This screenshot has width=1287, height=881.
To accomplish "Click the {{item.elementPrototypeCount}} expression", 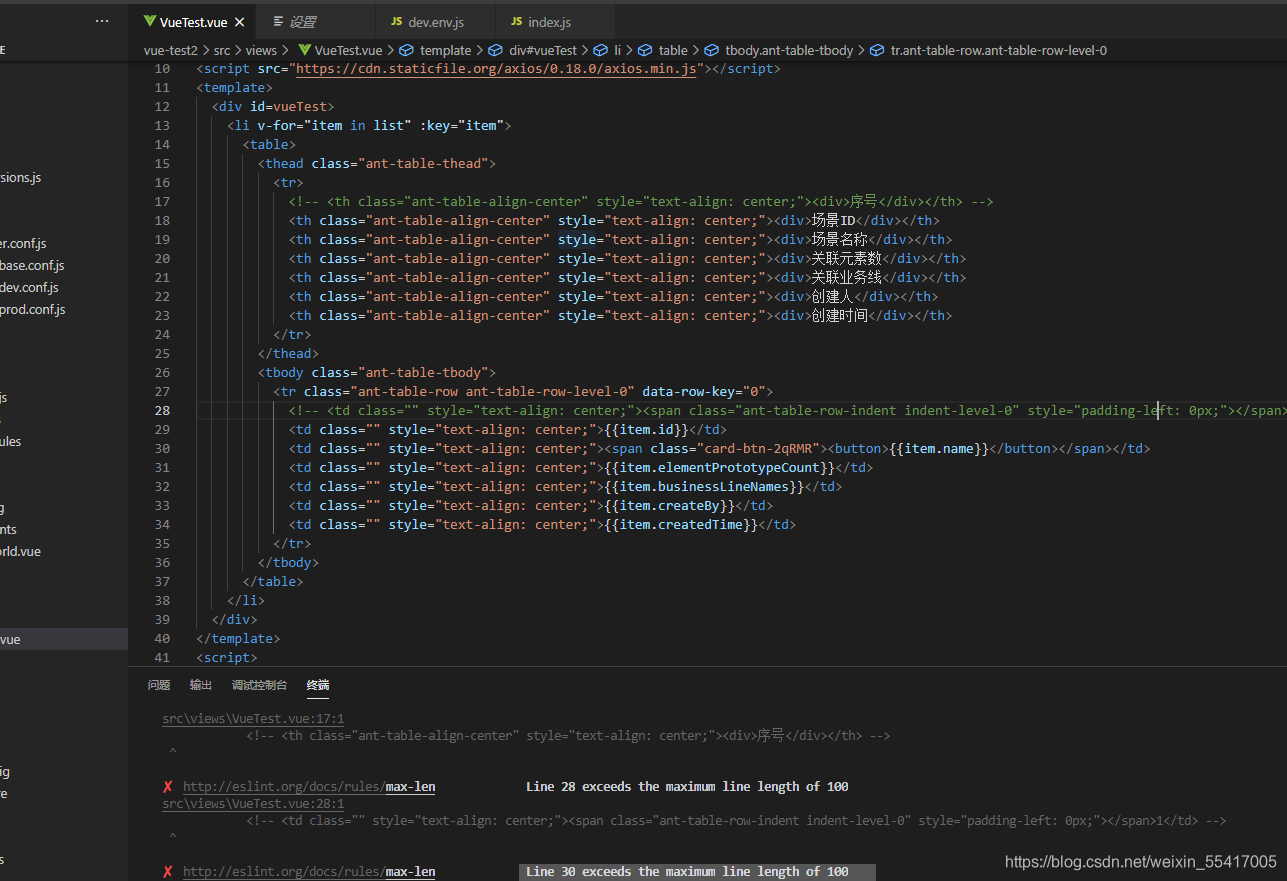I will click(x=719, y=468).
